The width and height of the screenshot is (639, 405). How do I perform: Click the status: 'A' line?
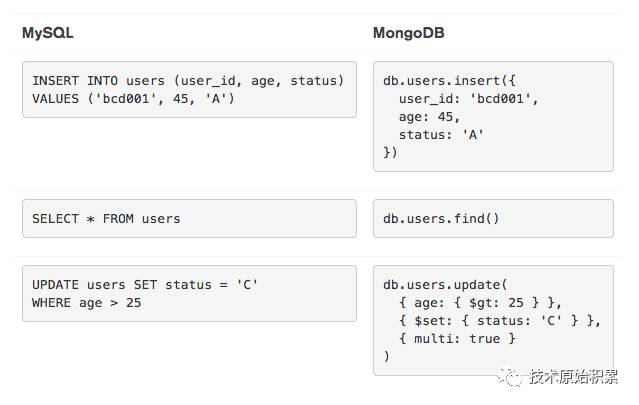(441, 134)
